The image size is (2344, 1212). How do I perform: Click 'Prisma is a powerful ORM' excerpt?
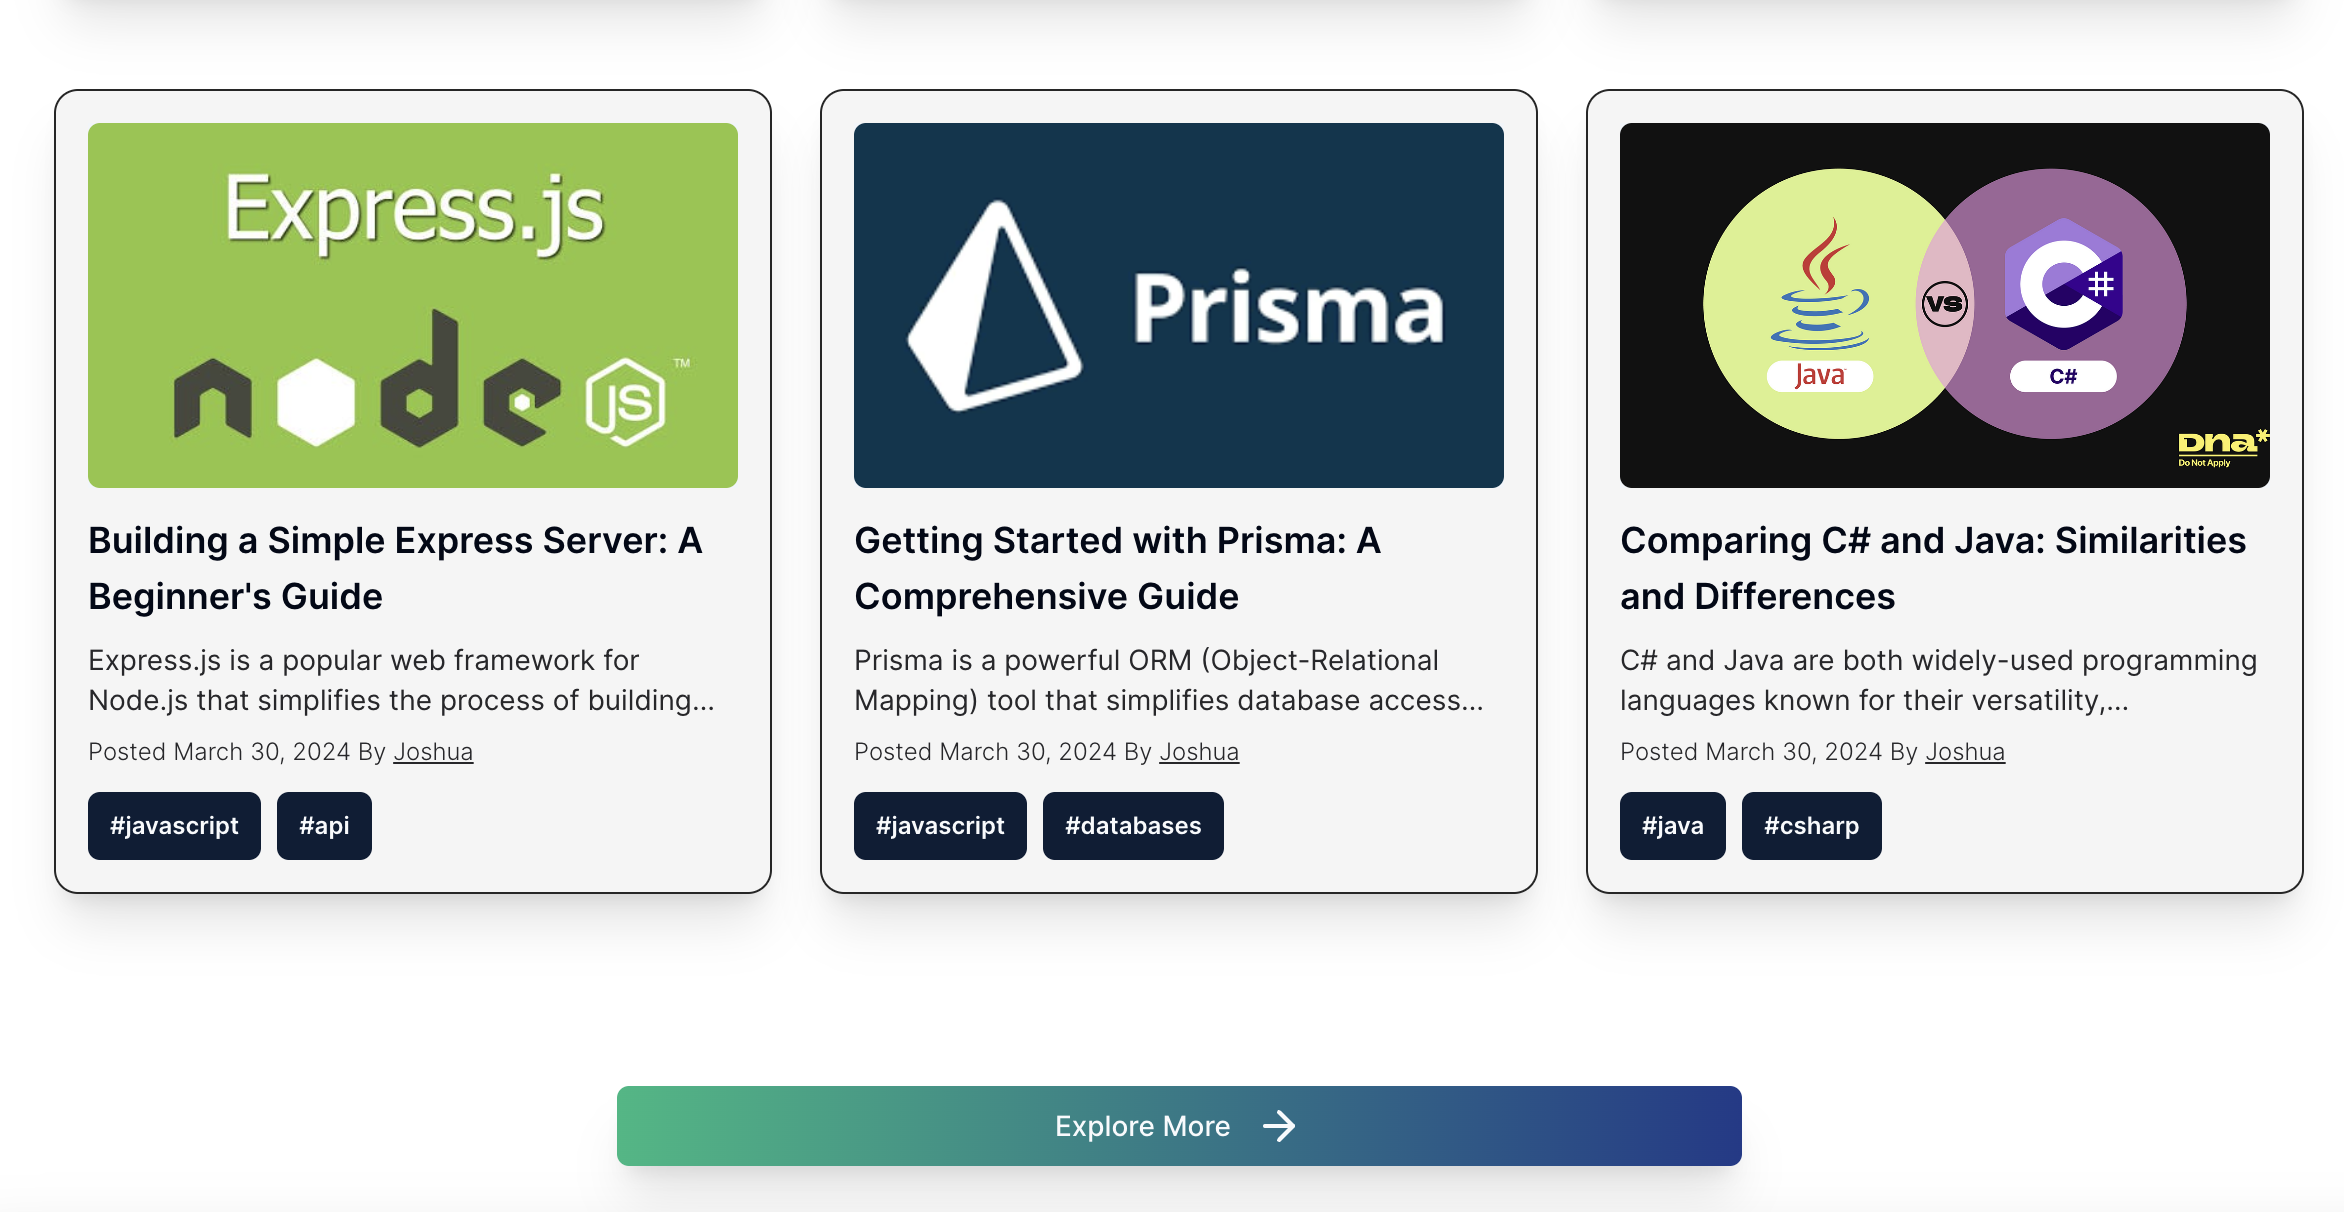pos(1169,680)
